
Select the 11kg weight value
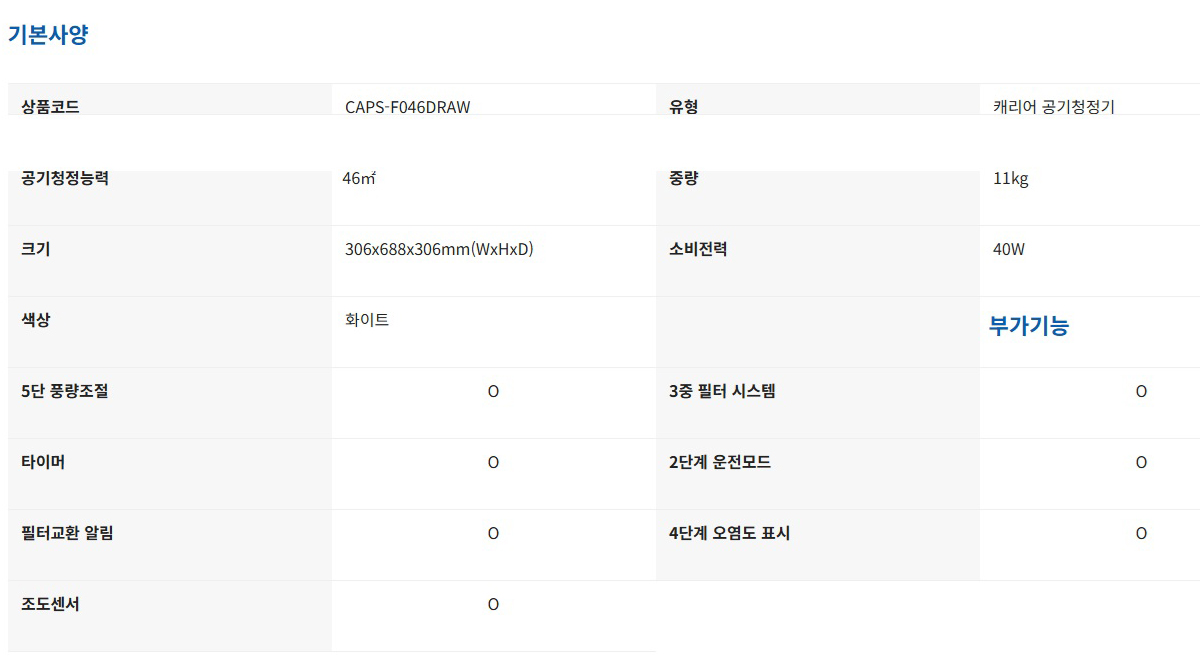[x=1010, y=179]
